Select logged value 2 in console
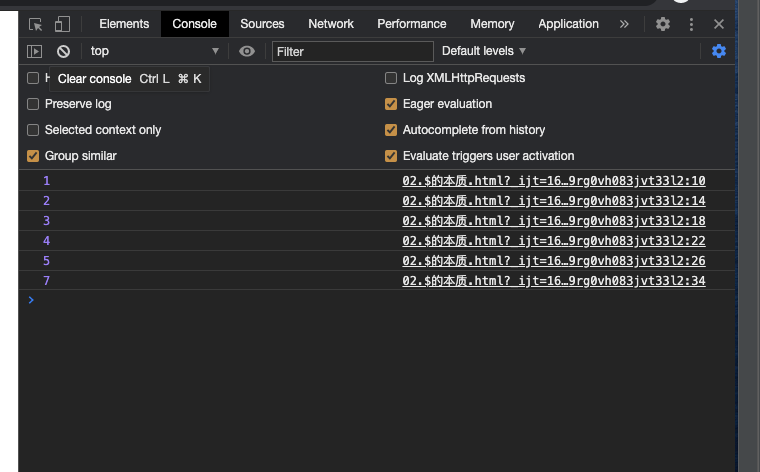 click(47, 201)
